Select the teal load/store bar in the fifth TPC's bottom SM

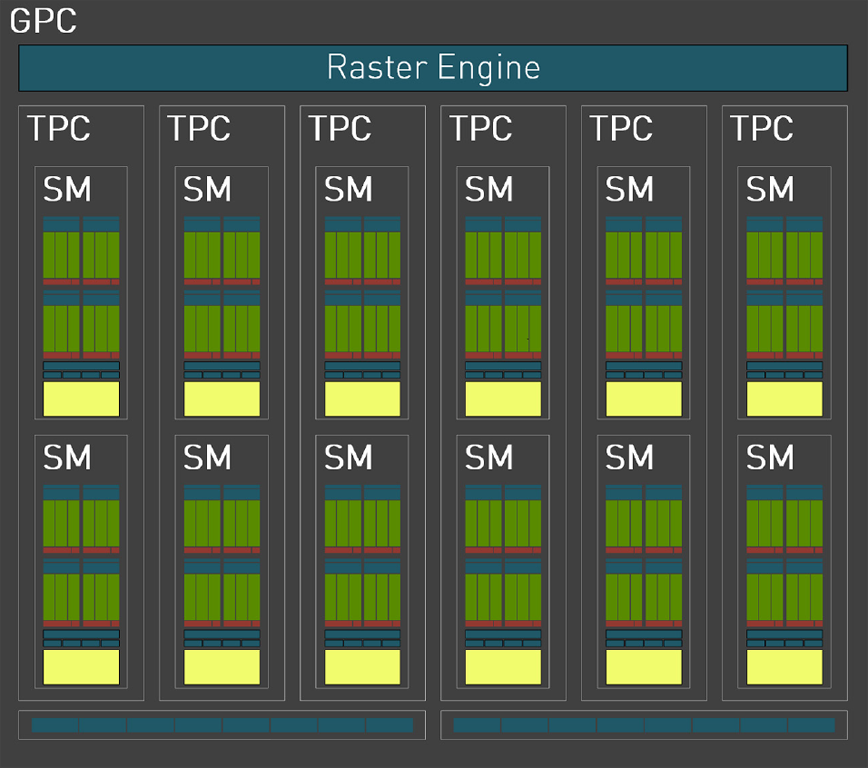[642, 636]
